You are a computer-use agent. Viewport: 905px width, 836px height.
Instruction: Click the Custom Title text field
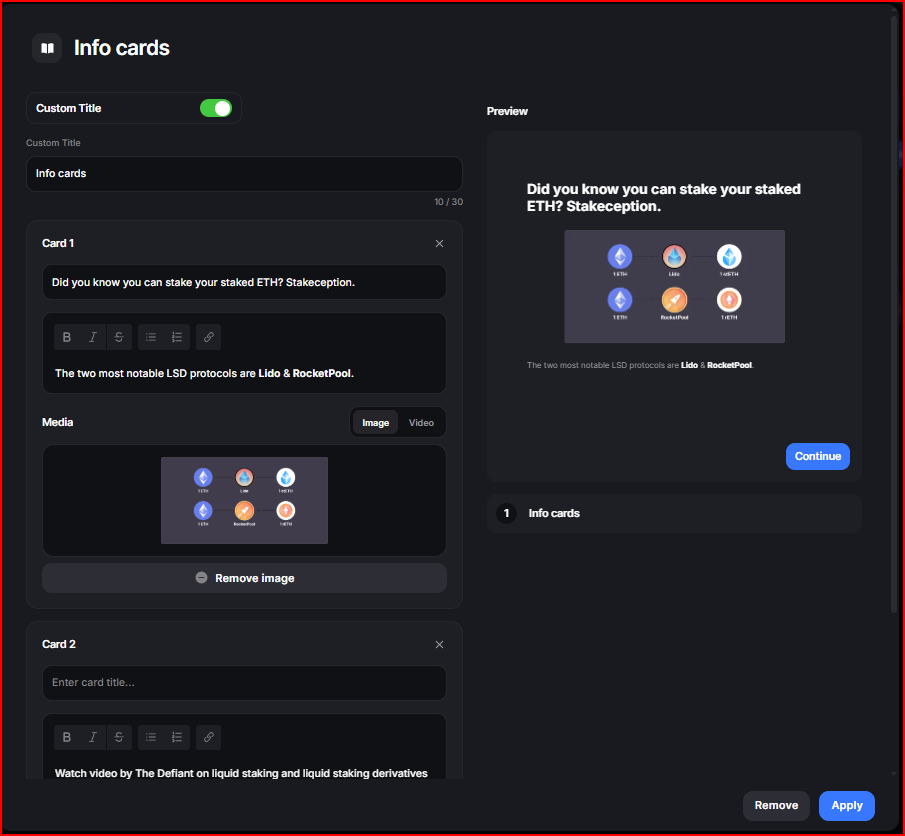244,174
